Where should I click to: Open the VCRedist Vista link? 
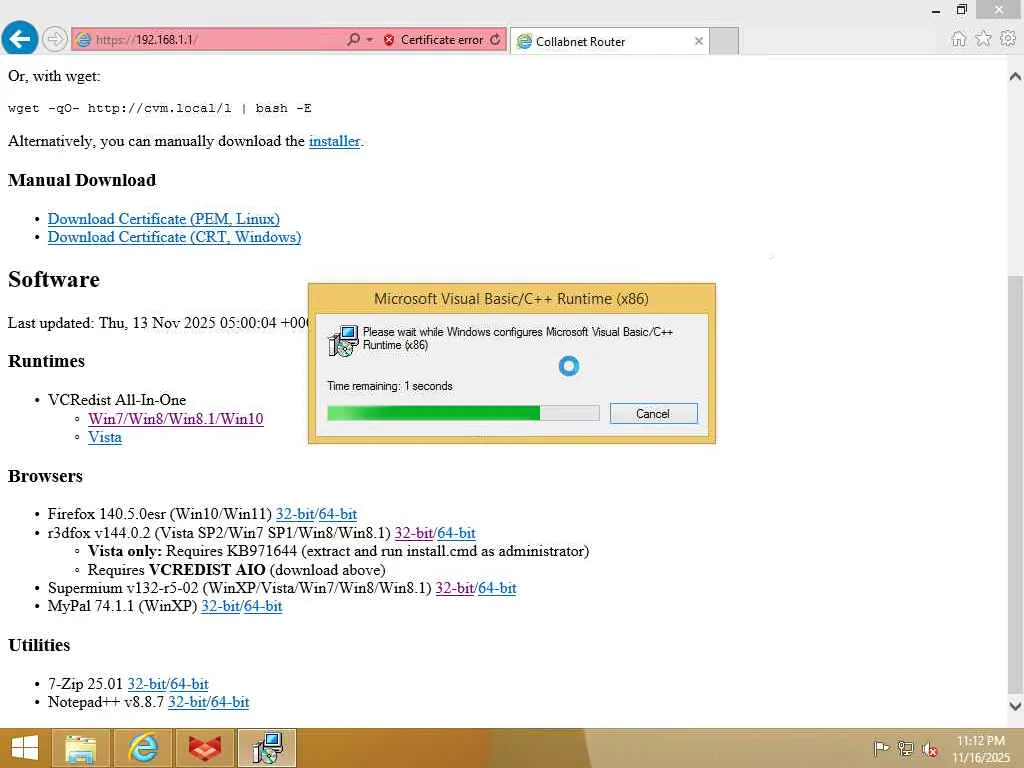tap(104, 437)
